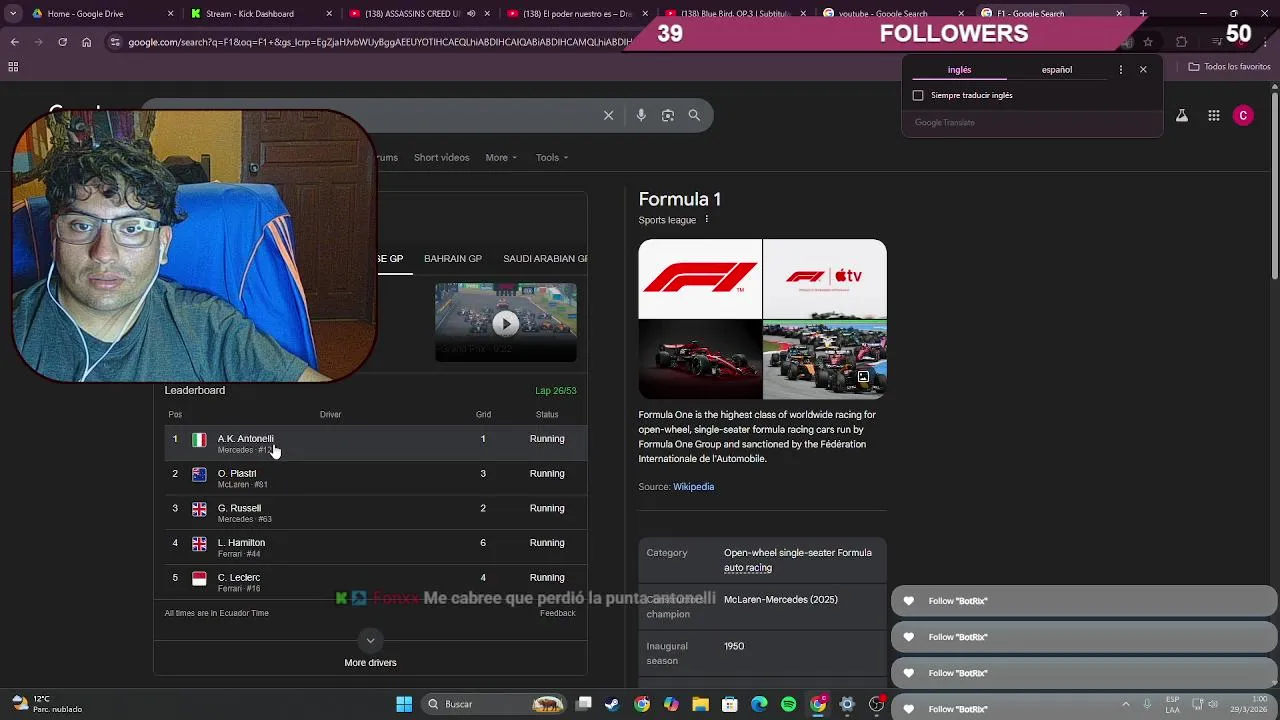Open the Tools dropdown
This screenshot has width=1280, height=720.
[551, 157]
